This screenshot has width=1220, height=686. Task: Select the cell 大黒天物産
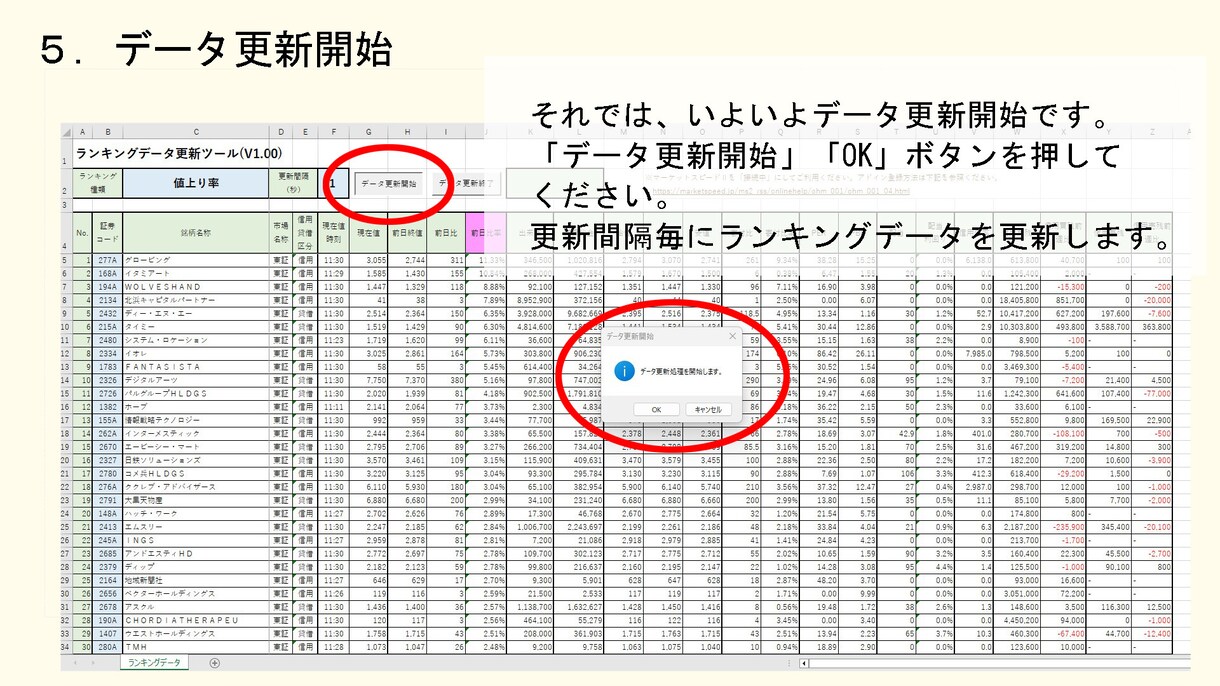coord(196,499)
